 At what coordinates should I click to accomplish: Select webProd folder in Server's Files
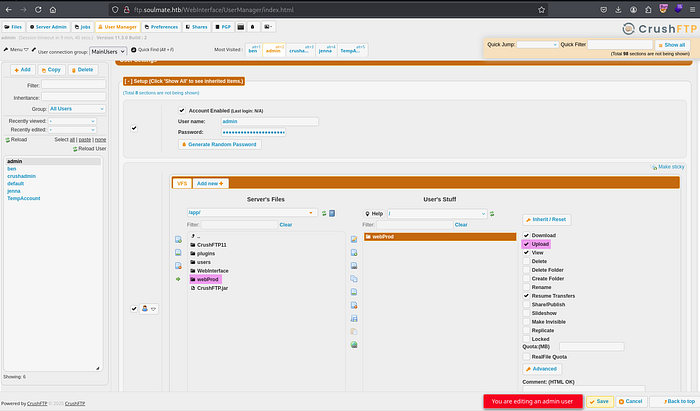(205, 279)
